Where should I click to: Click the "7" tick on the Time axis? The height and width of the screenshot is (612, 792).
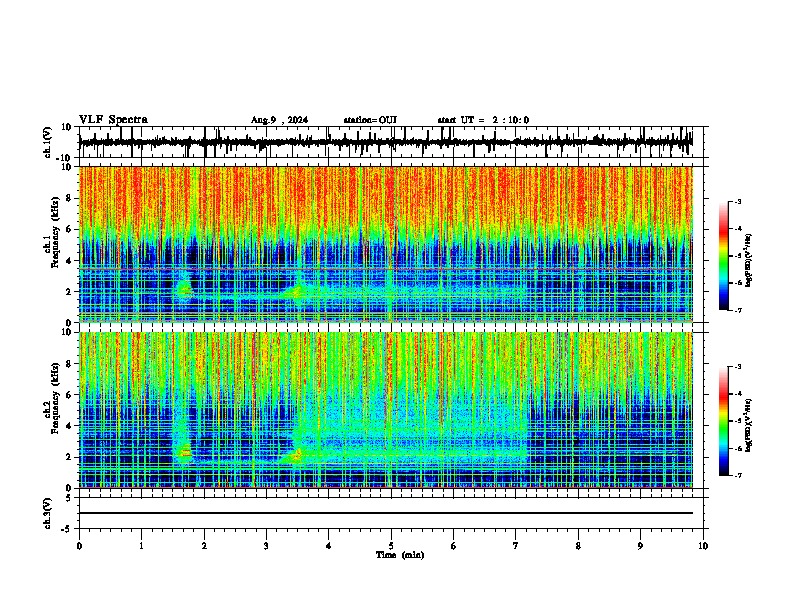pos(516,546)
